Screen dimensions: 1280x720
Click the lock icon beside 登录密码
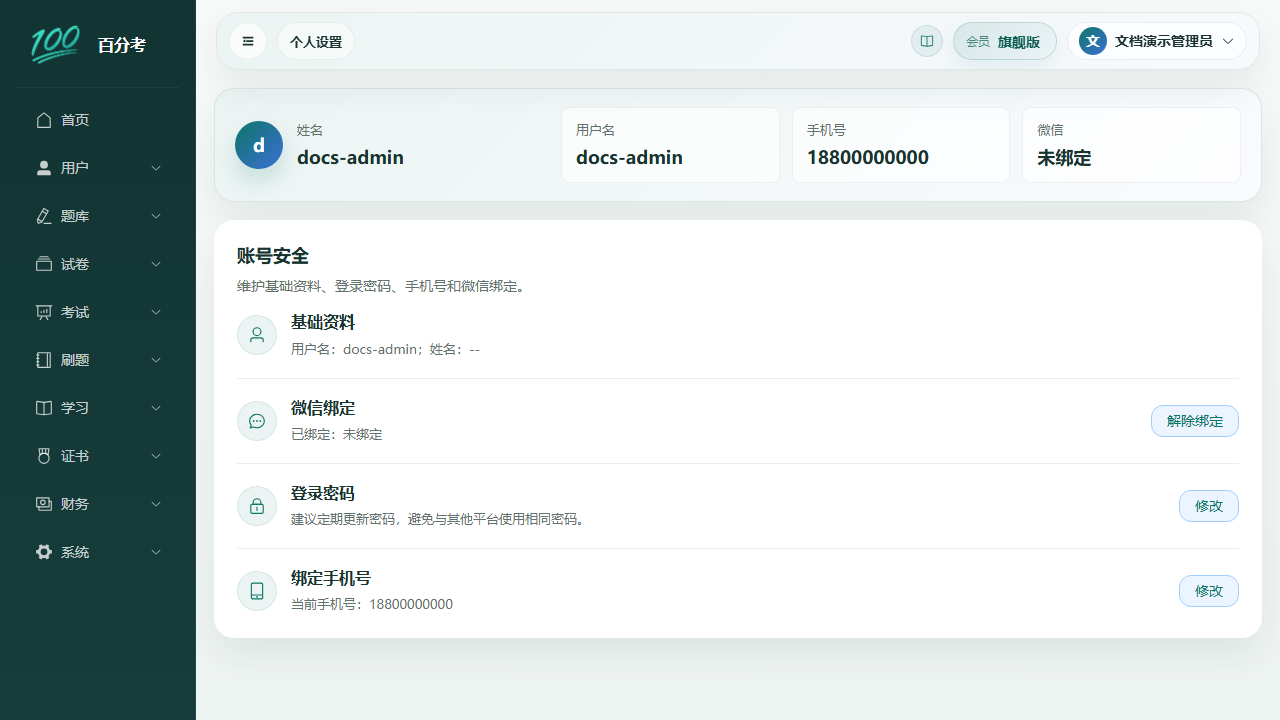pyautogui.click(x=257, y=506)
